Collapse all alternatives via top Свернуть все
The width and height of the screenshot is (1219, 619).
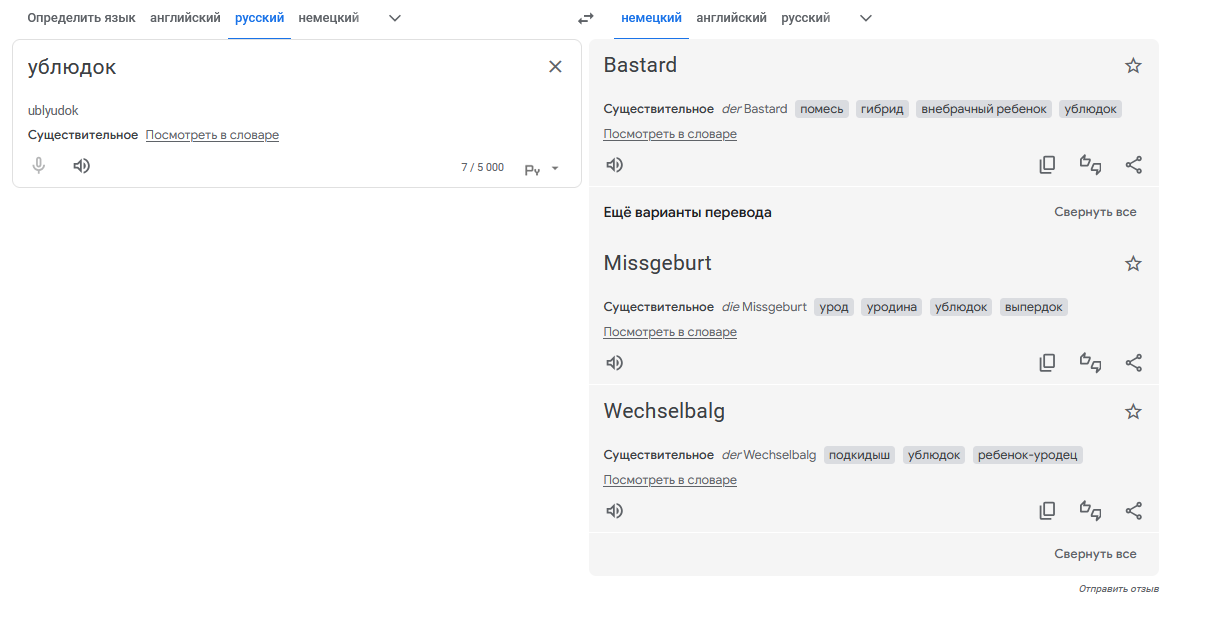(x=1095, y=212)
